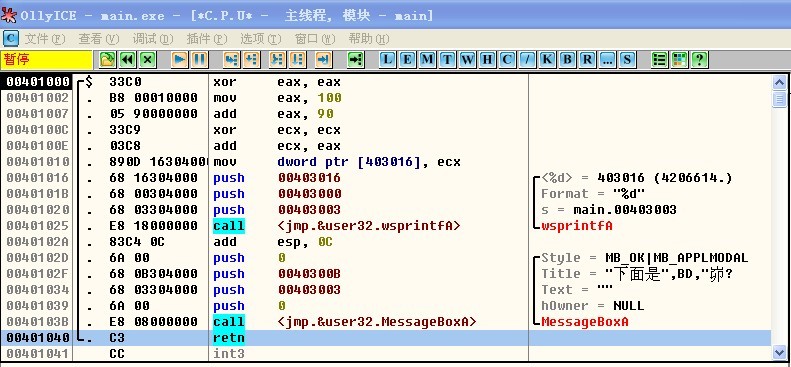The width and height of the screenshot is (791, 367).
Task: Click the green Help question mark icon
Action: point(699,60)
